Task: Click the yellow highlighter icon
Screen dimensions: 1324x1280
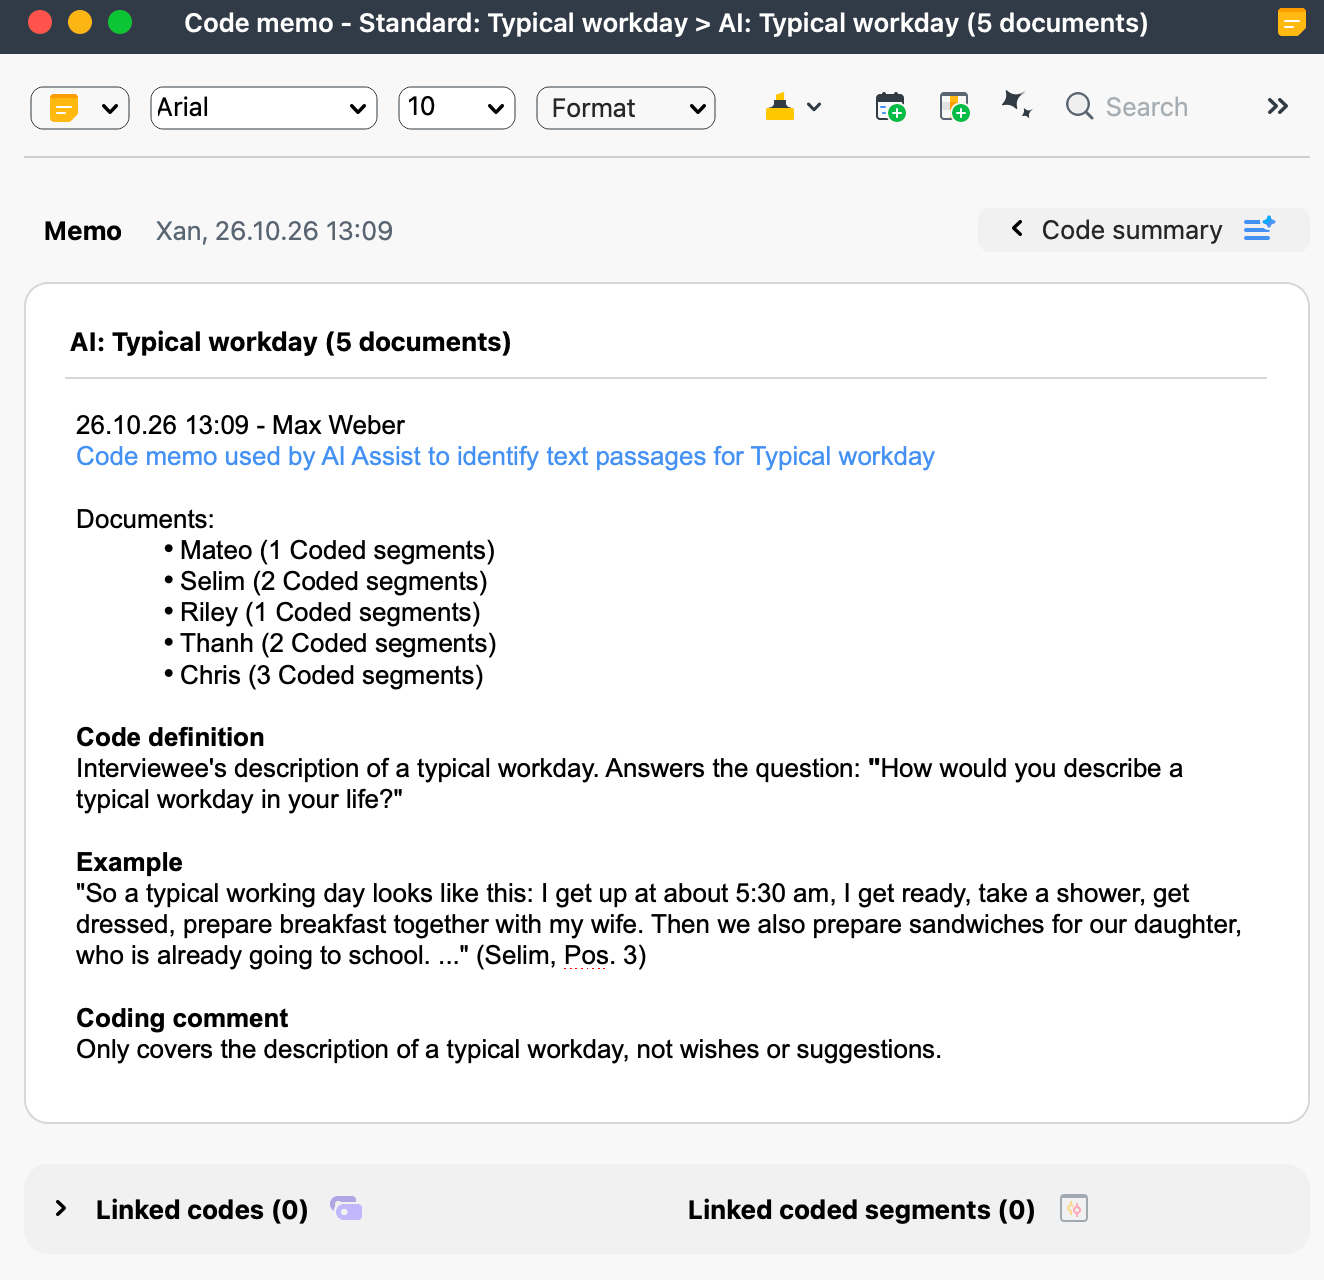Action: (x=780, y=107)
